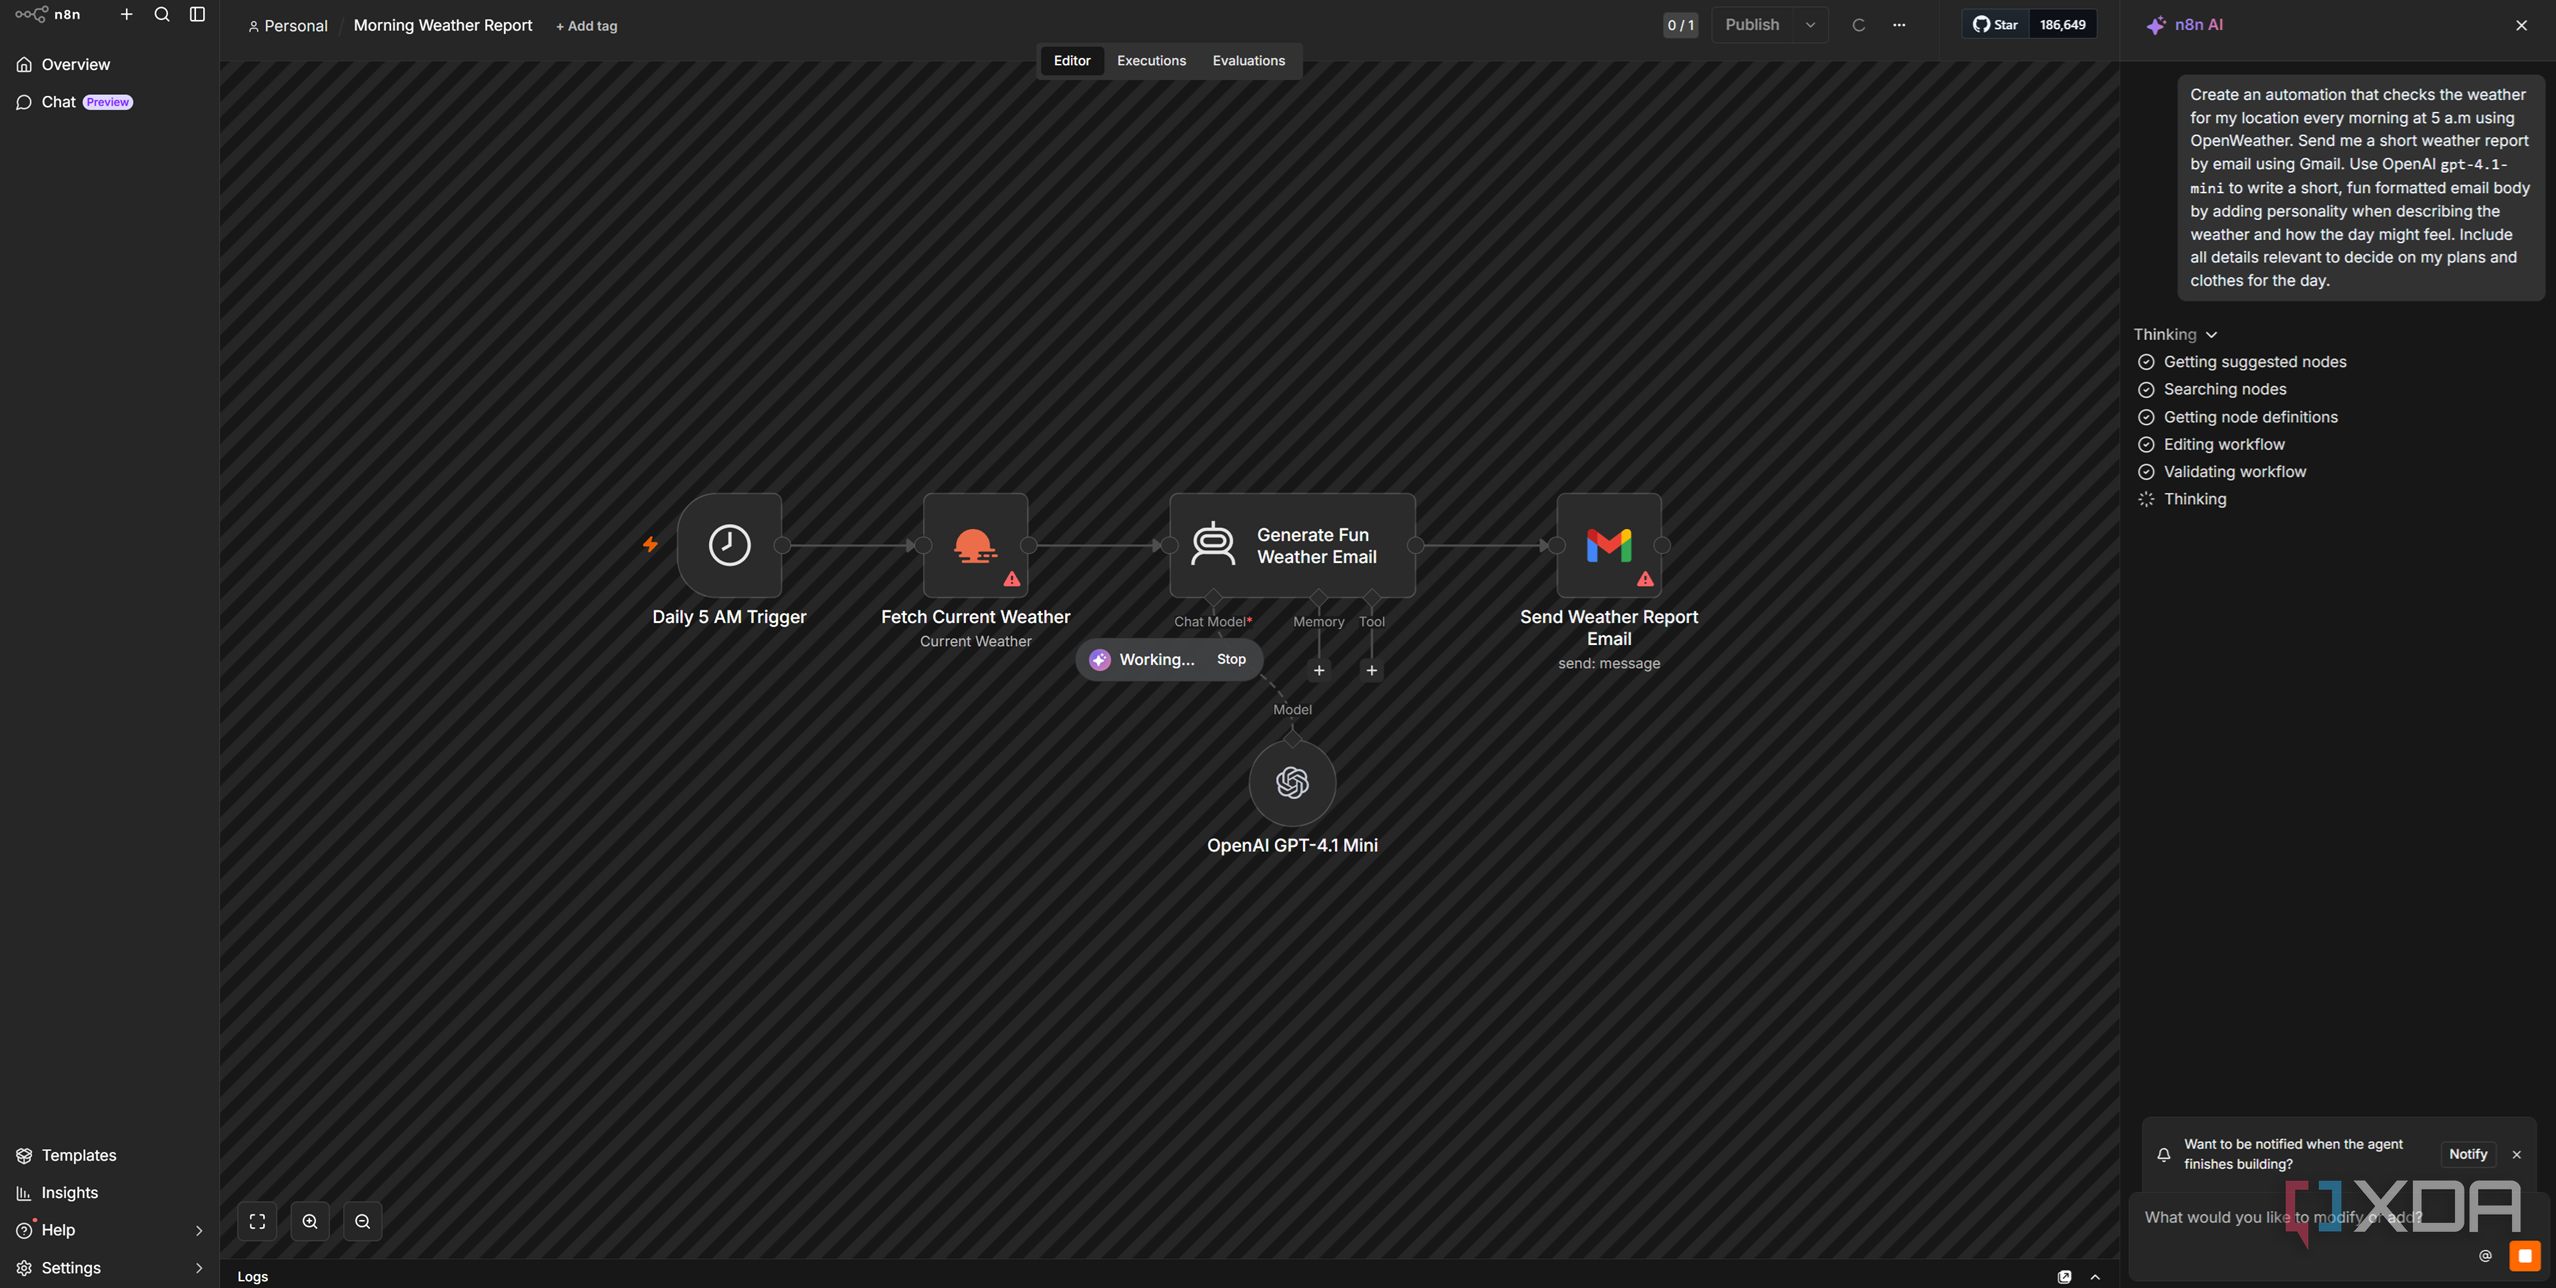Select the OpenAI GPT-4.1 Mini model node
Image resolution: width=2556 pixels, height=1288 pixels.
[x=1292, y=783]
